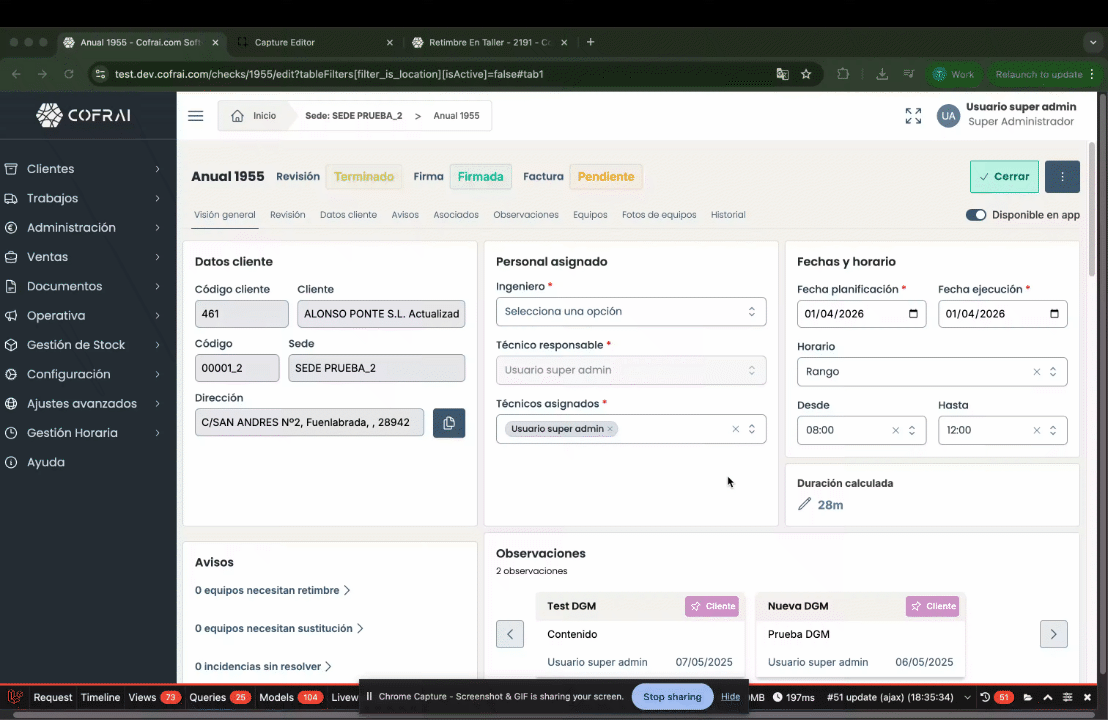Screen dimensions: 1108x720
Task: Click the pencil icon beside calculated duration
Action: pos(805,505)
